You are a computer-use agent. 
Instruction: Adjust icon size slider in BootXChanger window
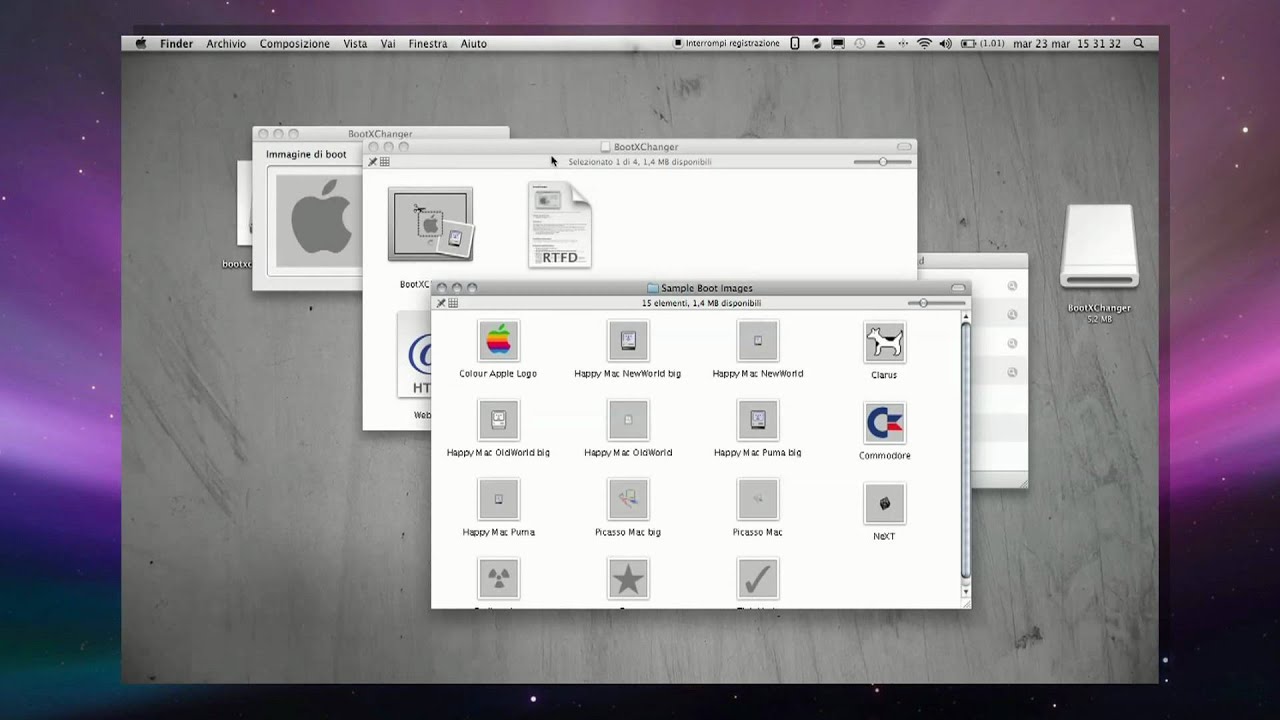click(x=883, y=162)
